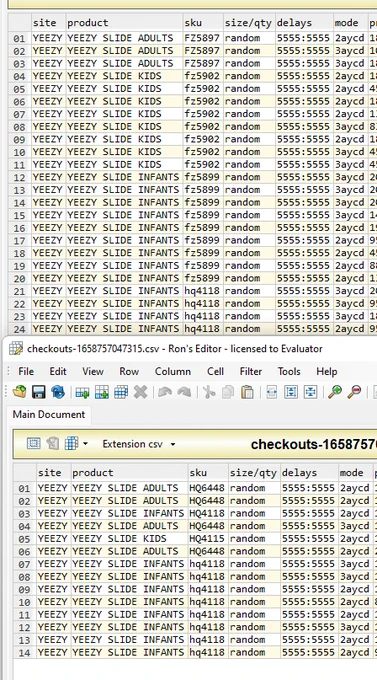The height and width of the screenshot is (680, 377).
Task: Click the Redo arrow icon
Action: point(184,392)
